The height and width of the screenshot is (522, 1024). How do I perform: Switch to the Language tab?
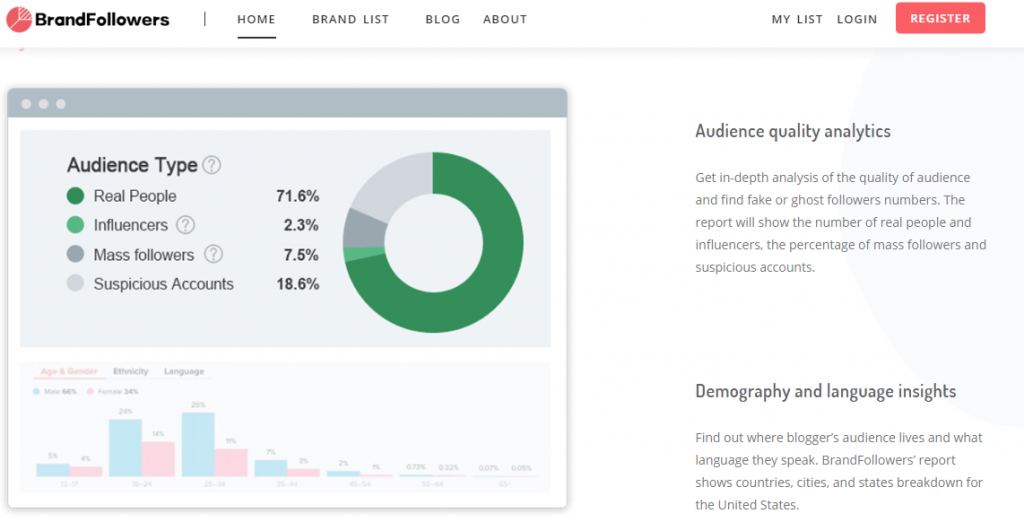tap(184, 371)
